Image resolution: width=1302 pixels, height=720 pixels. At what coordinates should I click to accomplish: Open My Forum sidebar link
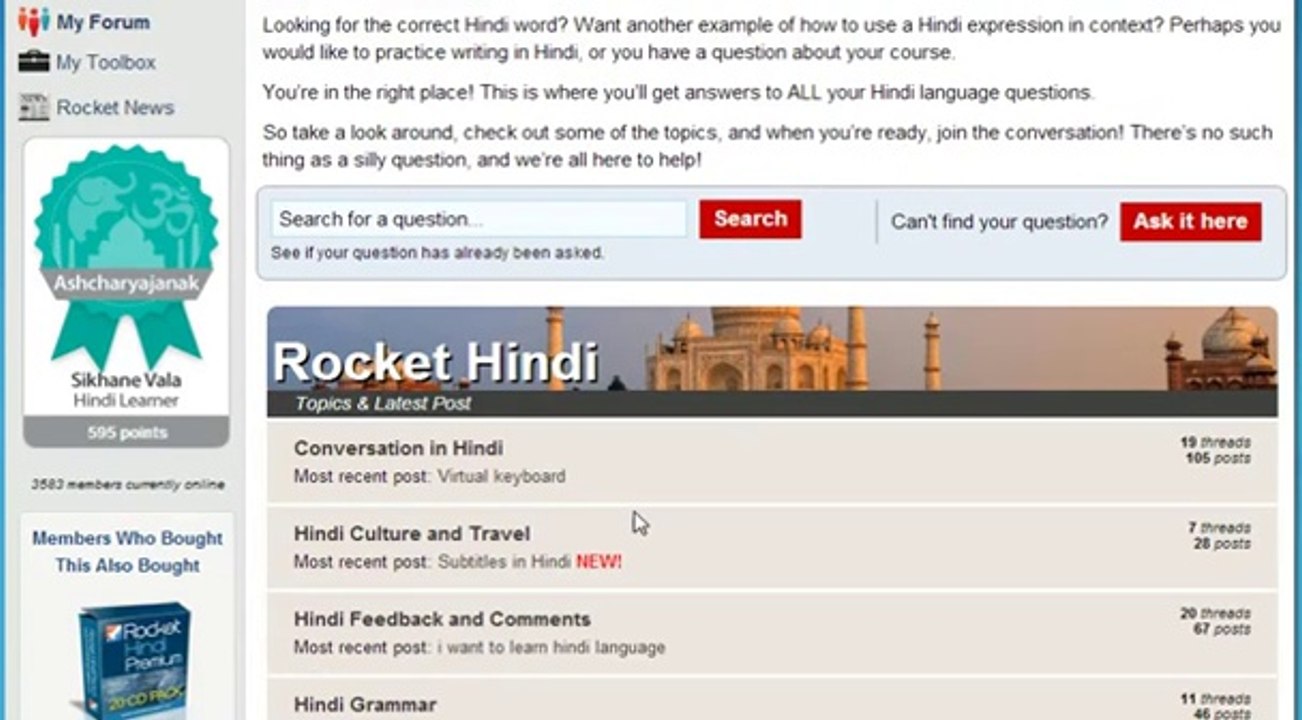[x=103, y=21]
